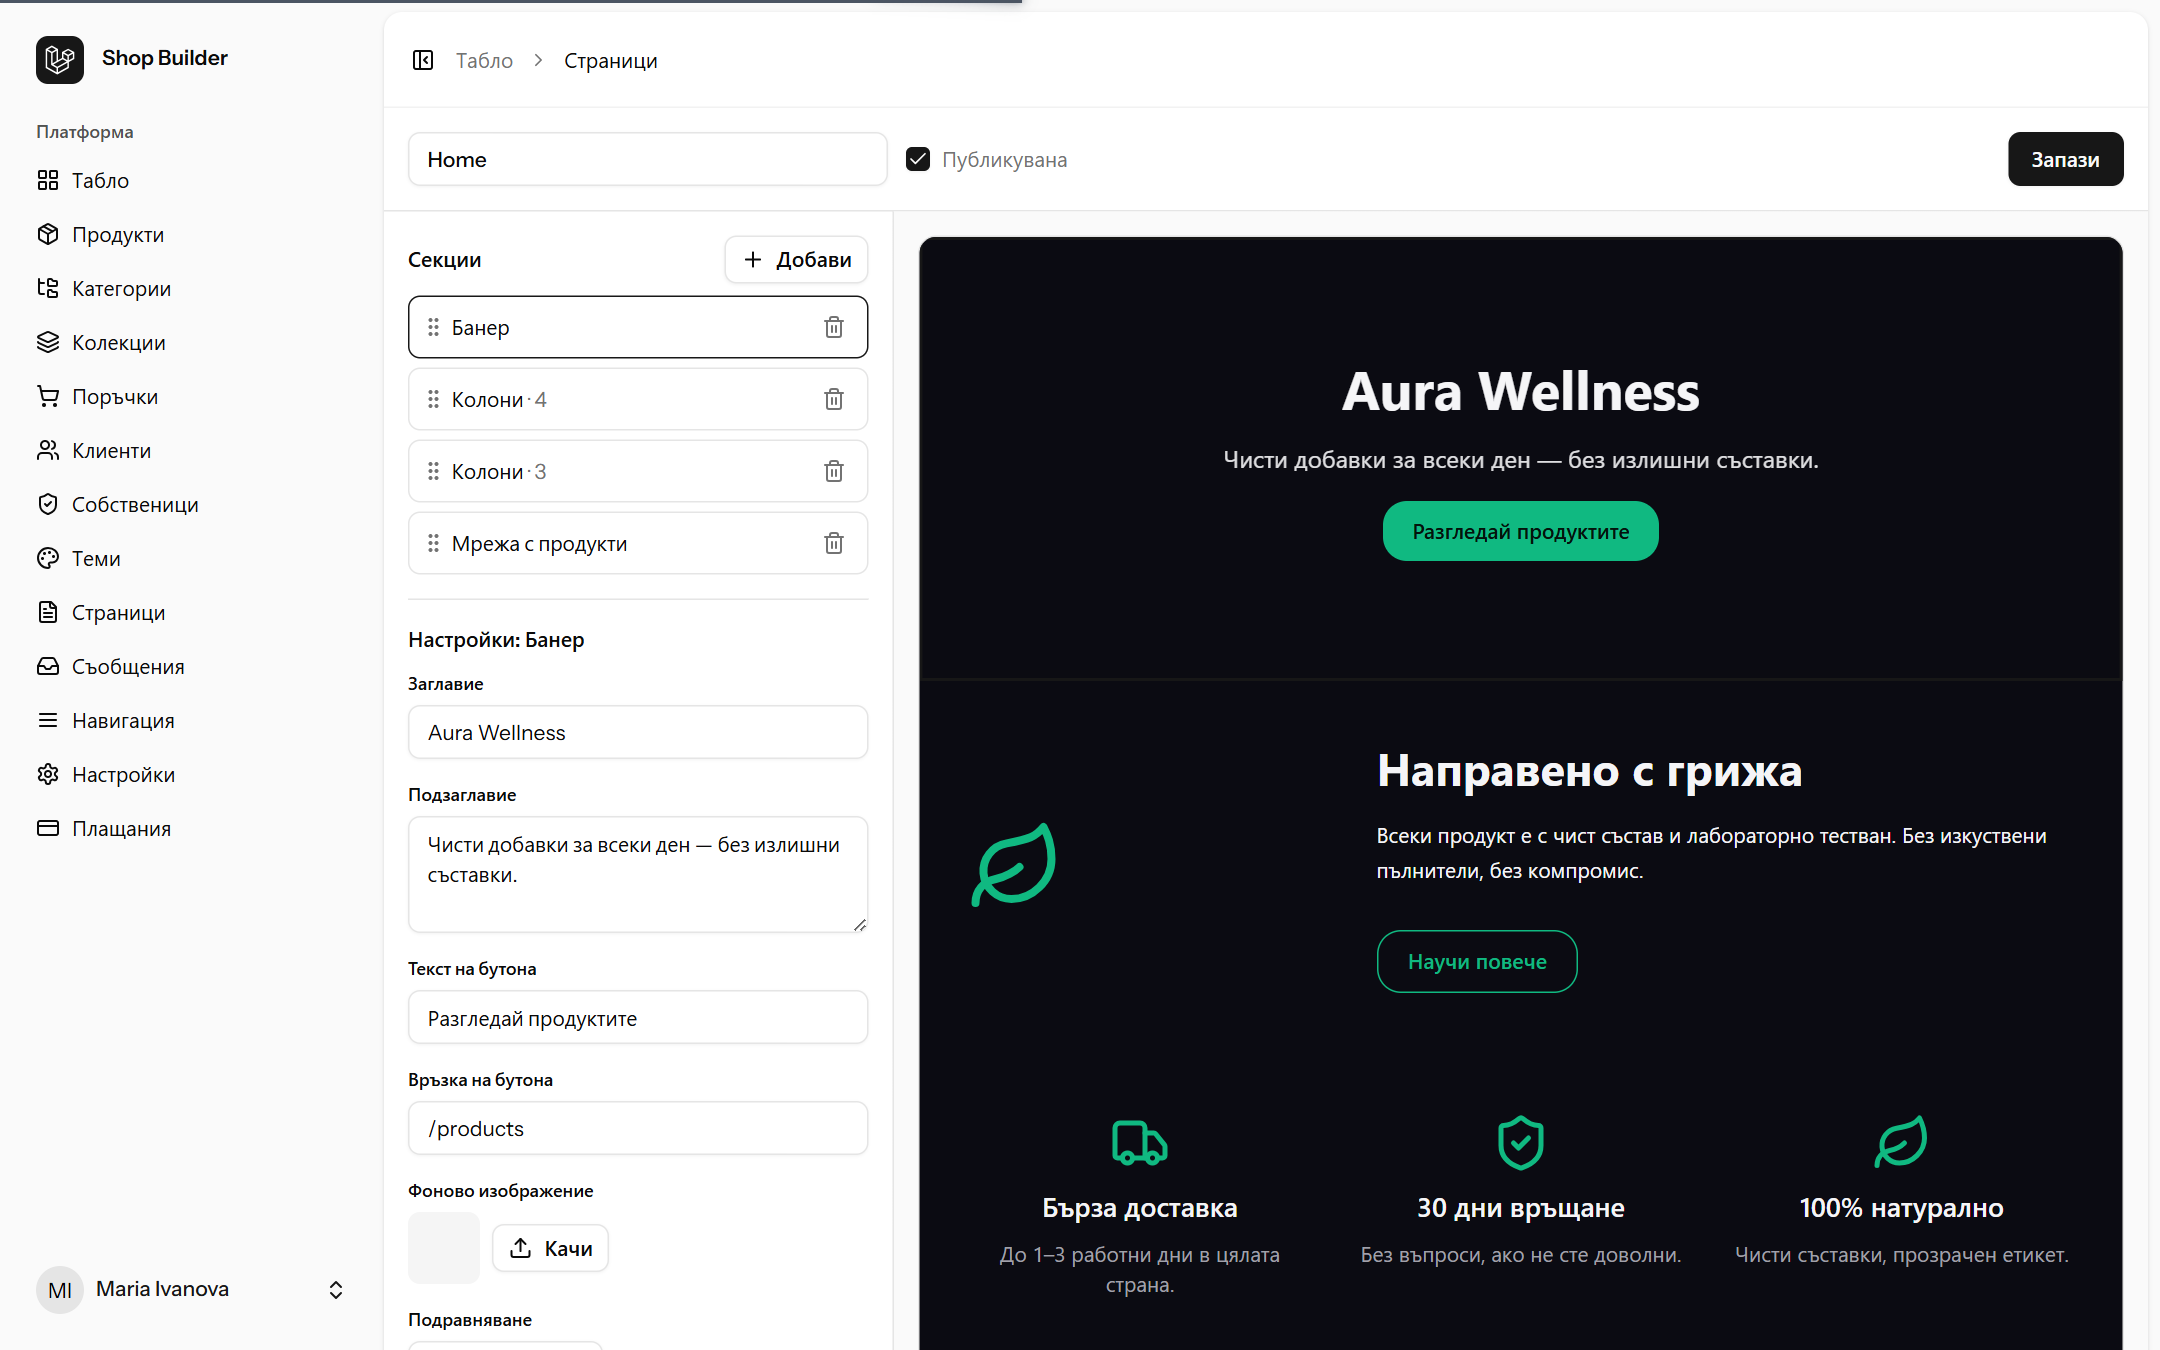The image size is (2160, 1350).
Task: Click the Категории tree icon
Action: [48, 288]
